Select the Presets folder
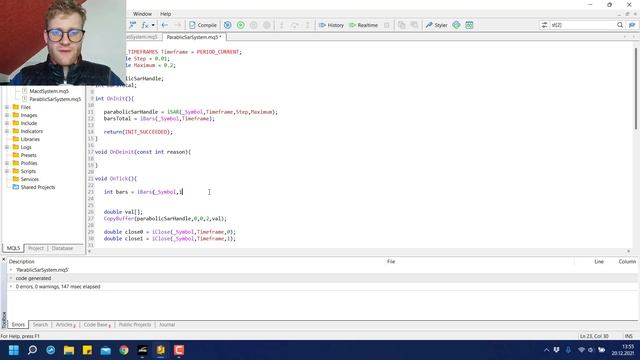Viewport: 640px width, 360px height. click(29, 155)
